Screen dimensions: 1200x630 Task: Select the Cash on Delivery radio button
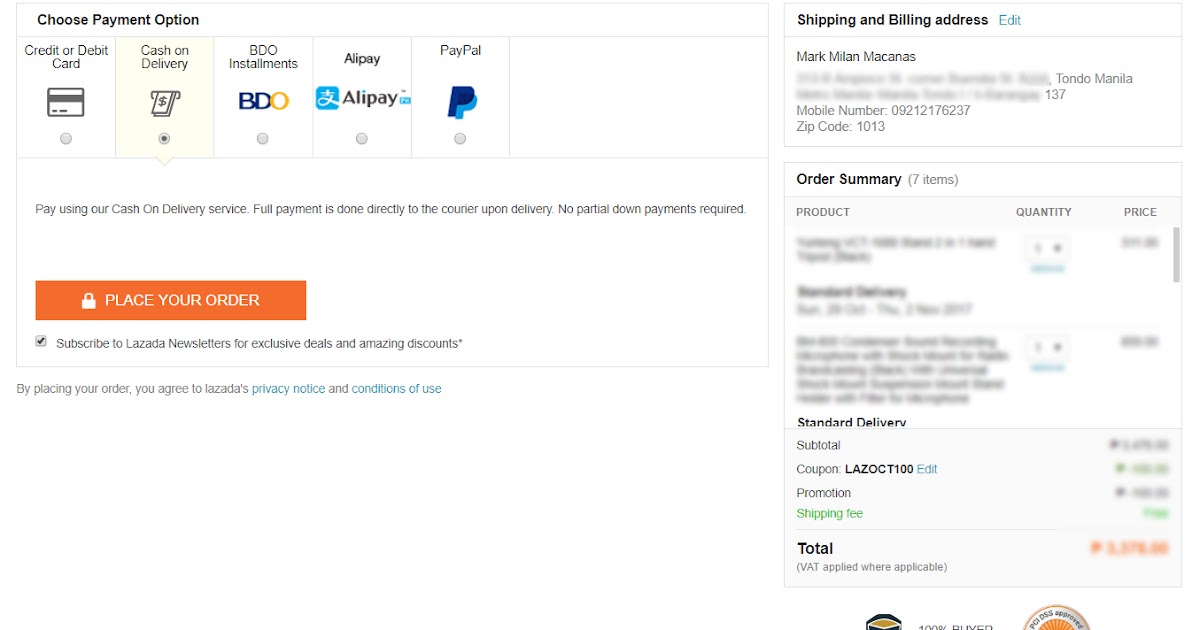point(163,139)
